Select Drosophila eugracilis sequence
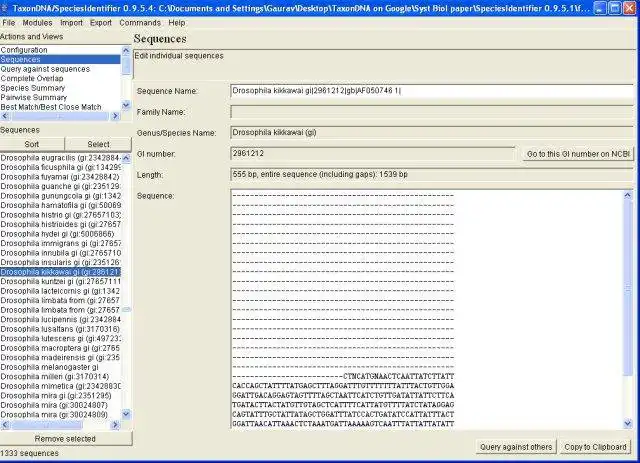The image size is (640, 463). [x=60, y=158]
